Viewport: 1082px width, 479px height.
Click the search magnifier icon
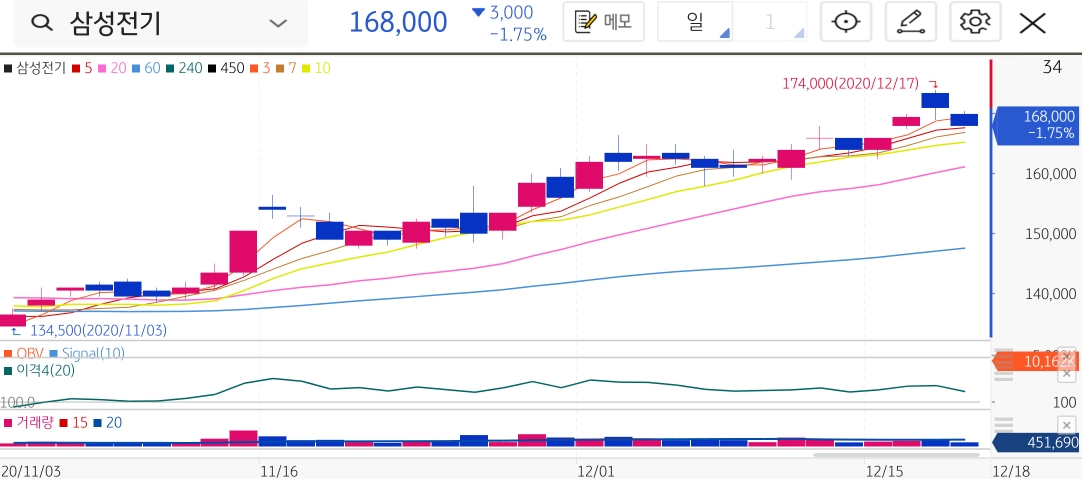click(43, 23)
